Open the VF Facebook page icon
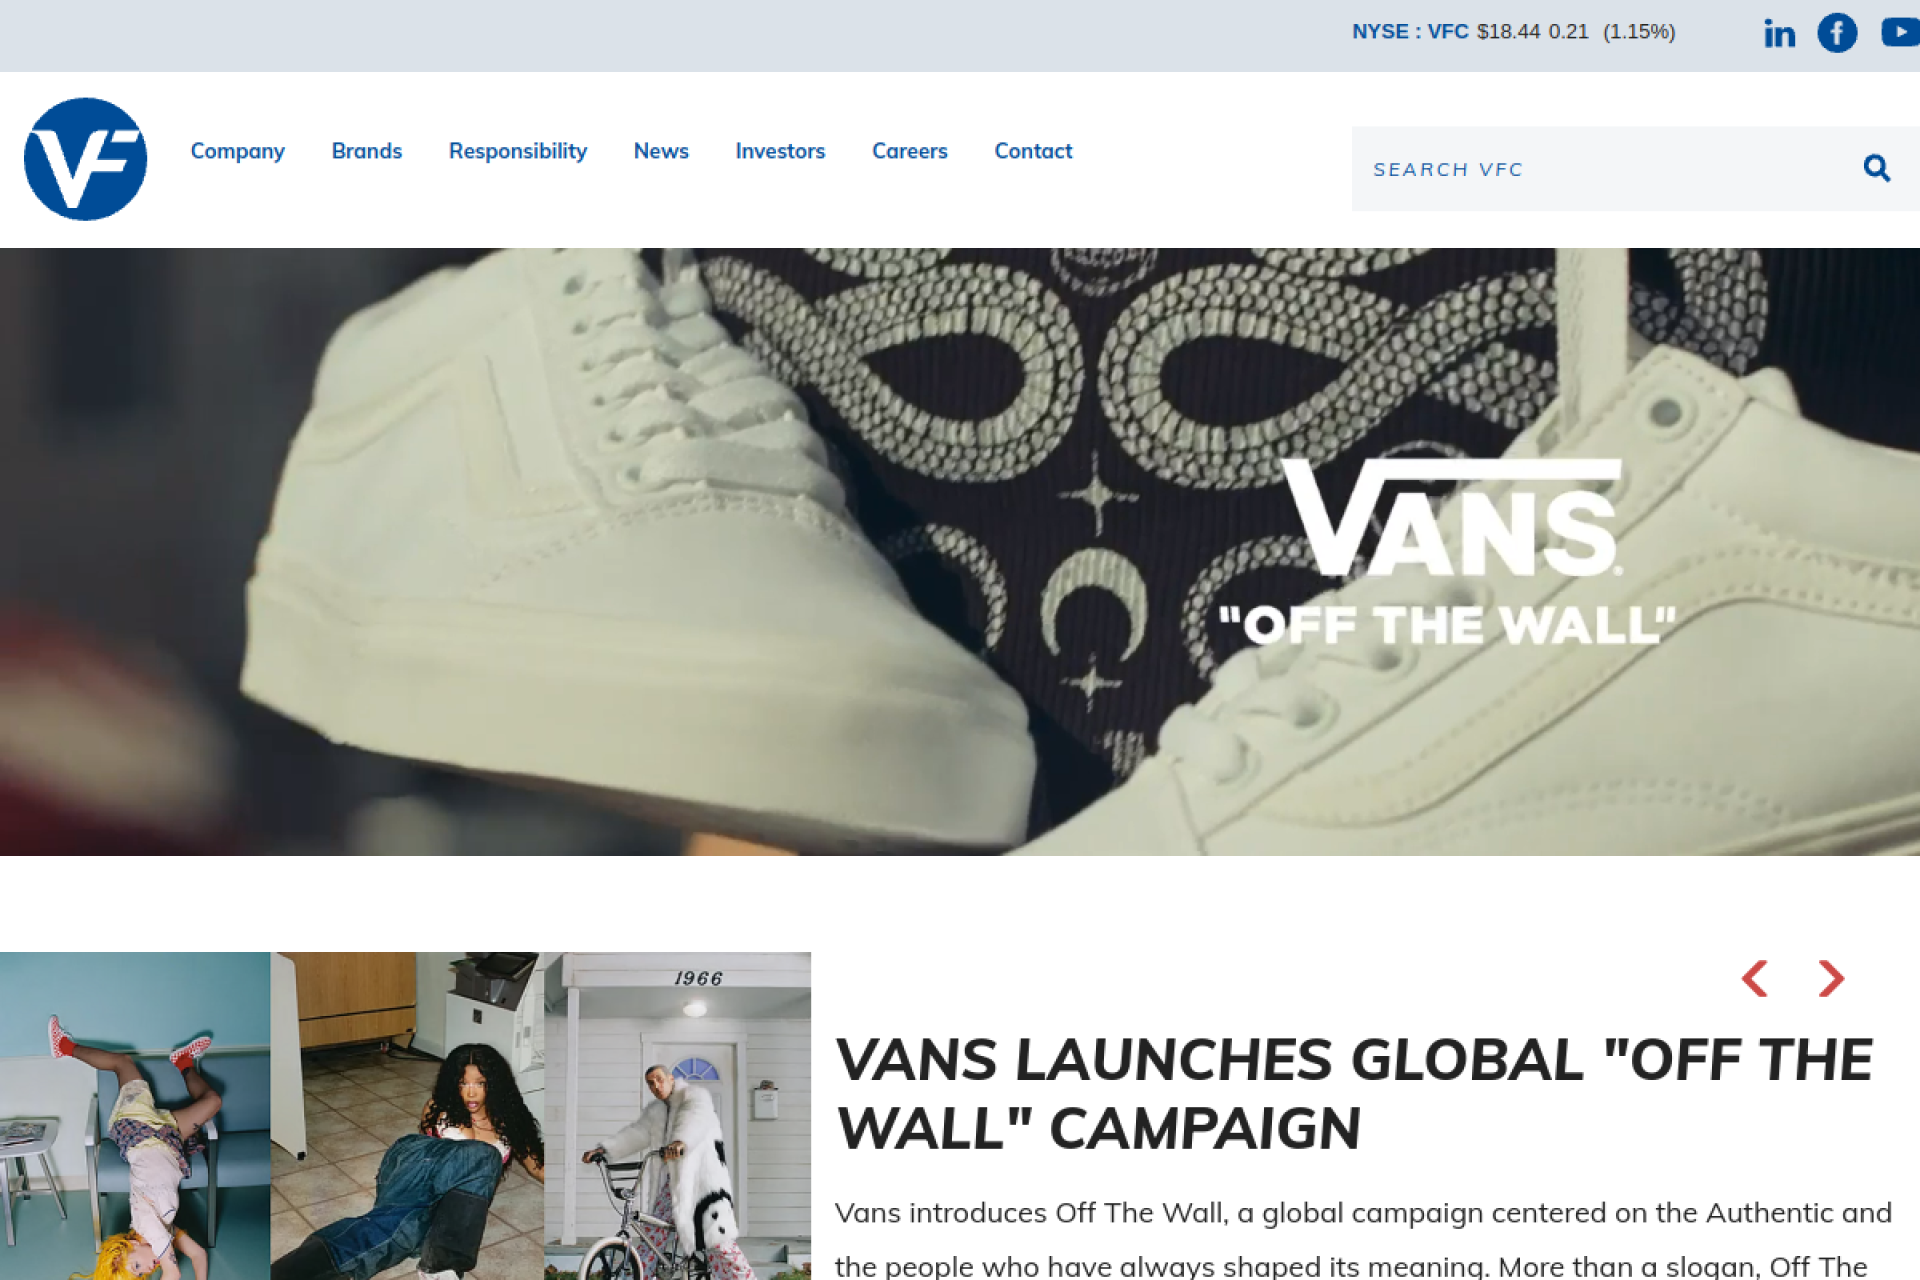1920x1280 pixels. (1837, 33)
